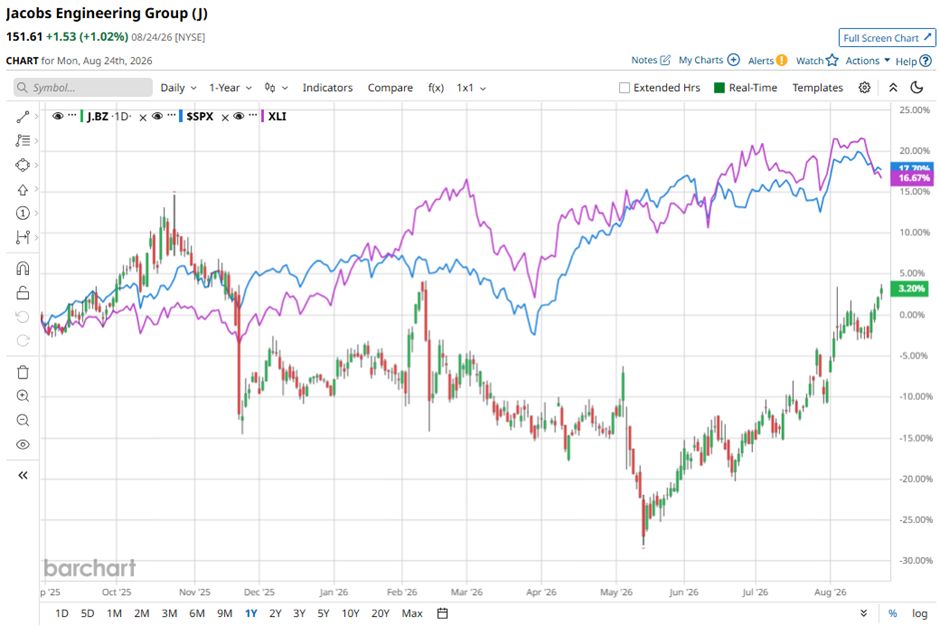Open the Indicators menu
Viewport: 940px width, 627px height.
327,88
